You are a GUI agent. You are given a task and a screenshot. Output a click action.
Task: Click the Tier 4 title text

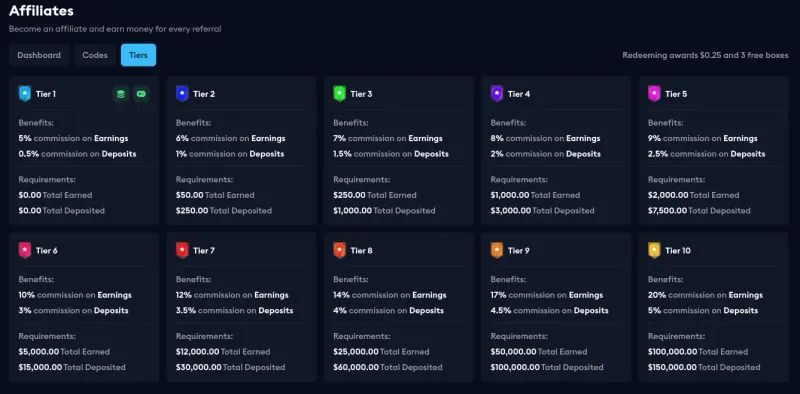(519, 94)
